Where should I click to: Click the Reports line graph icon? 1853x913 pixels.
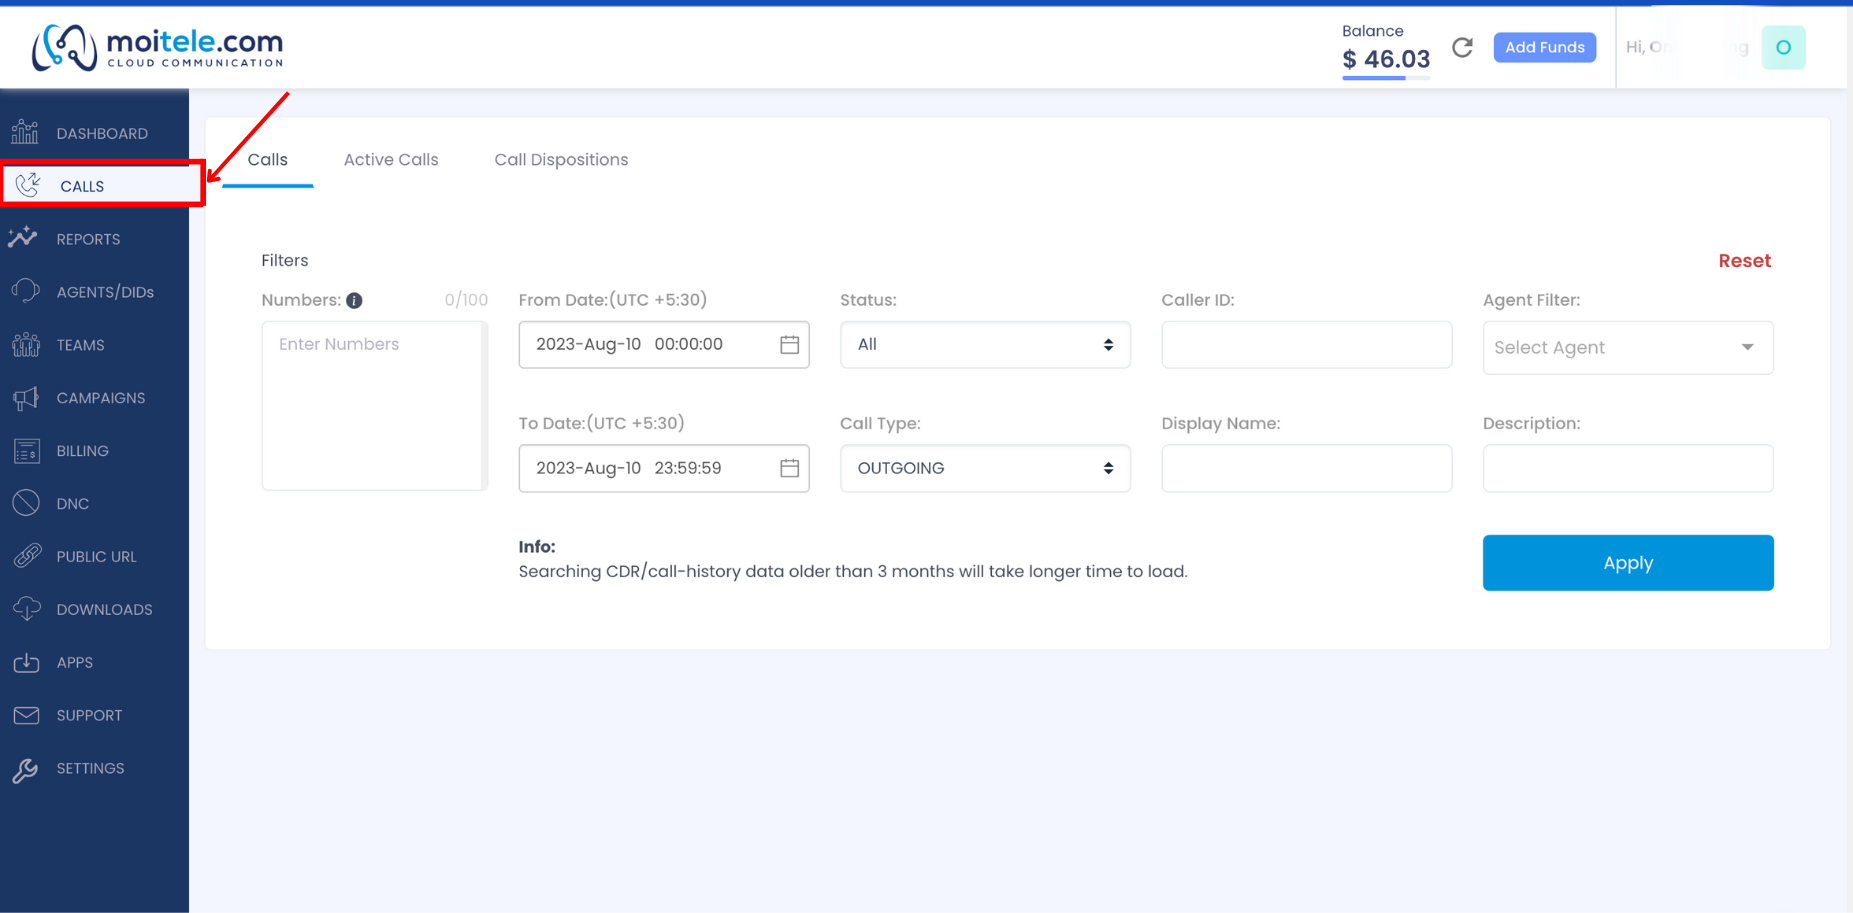coord(23,238)
